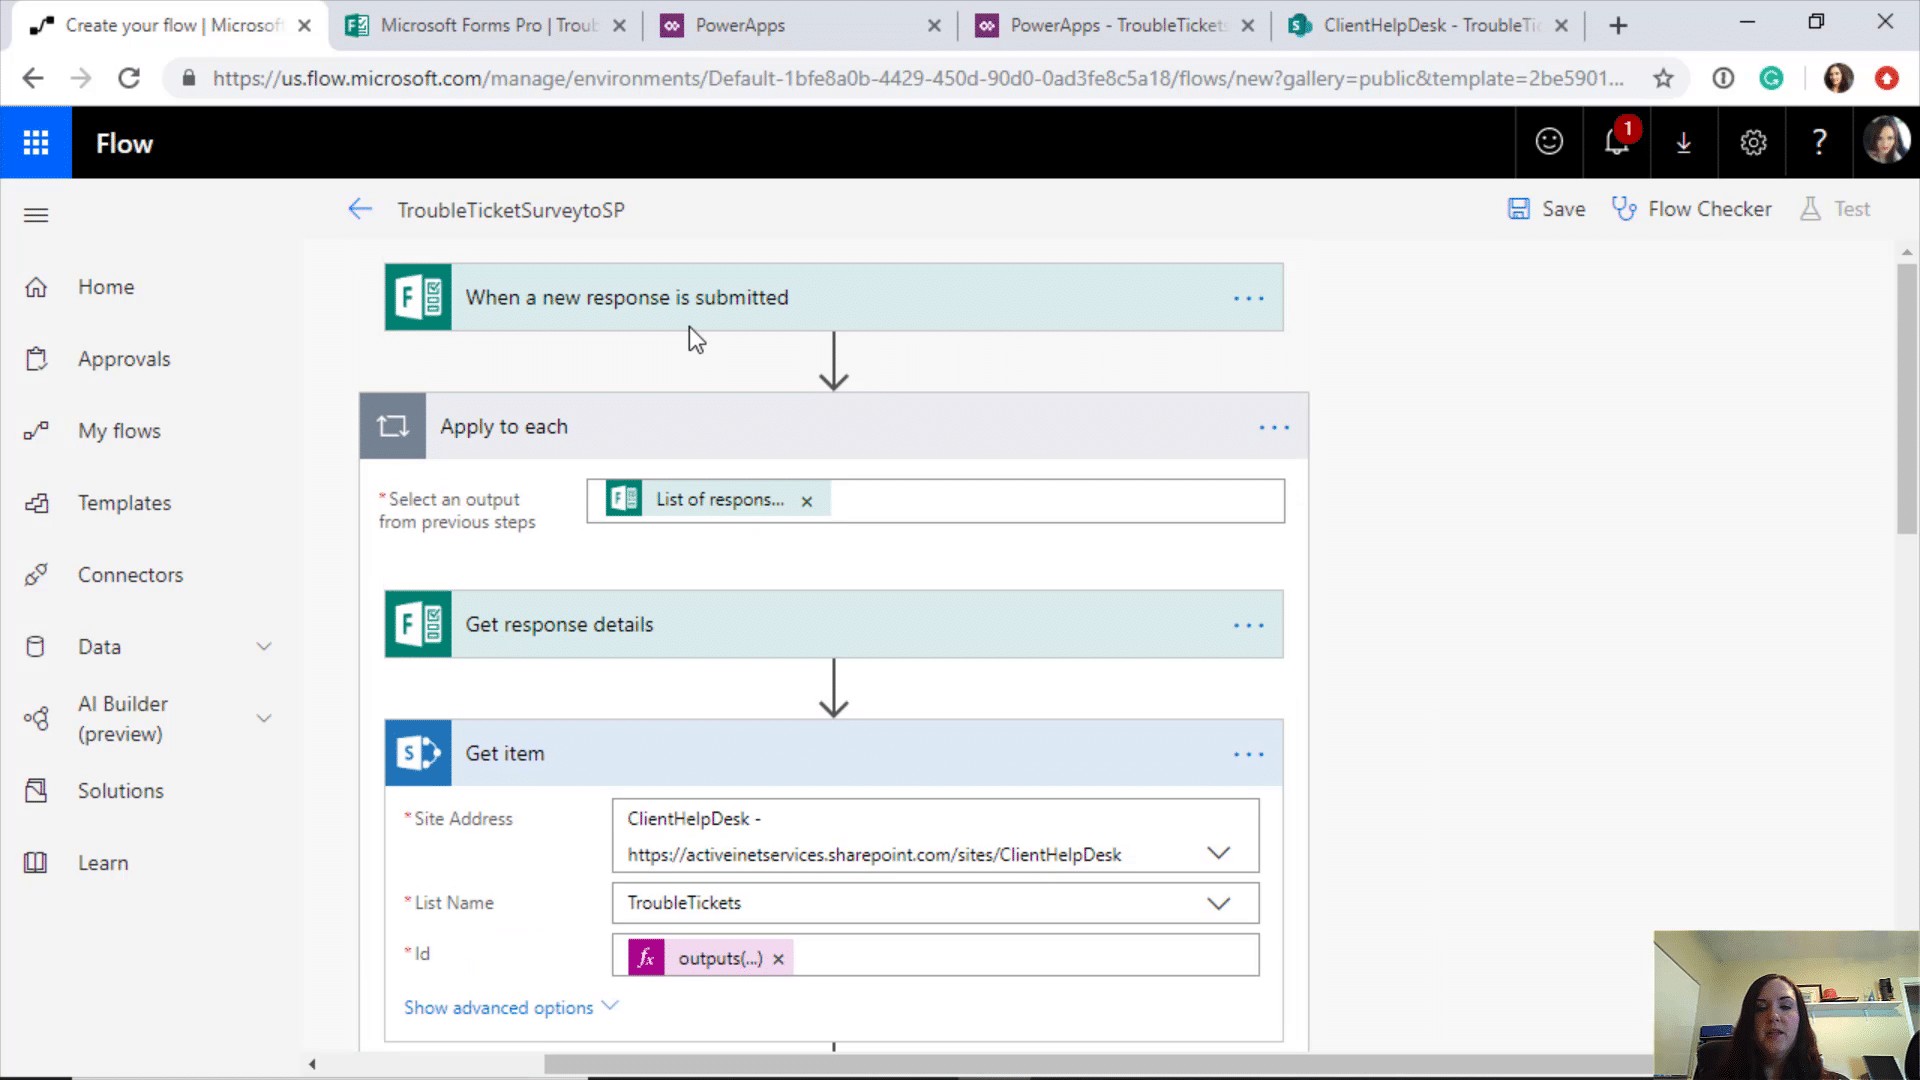Screen dimensions: 1920x1080
Task: Click the browser back arrow
Action: (33, 78)
